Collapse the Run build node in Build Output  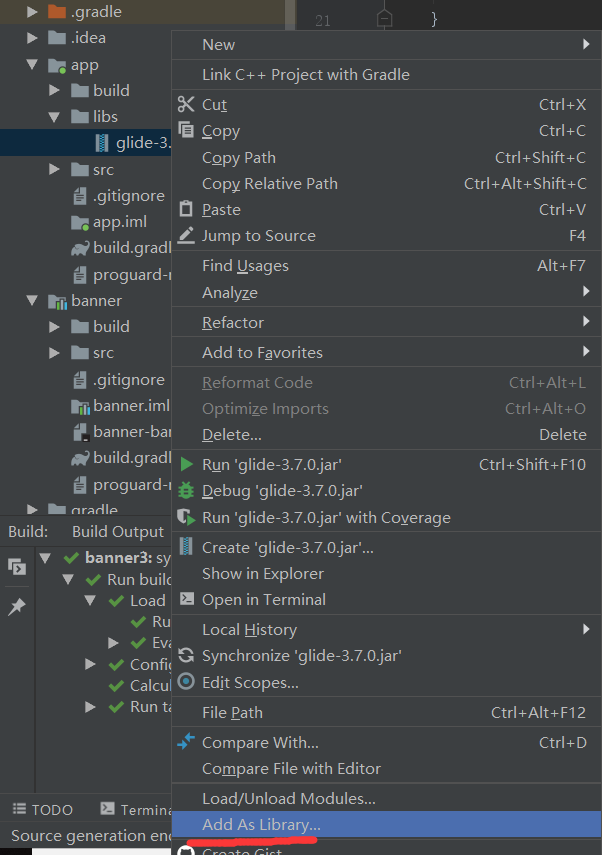(x=68, y=578)
